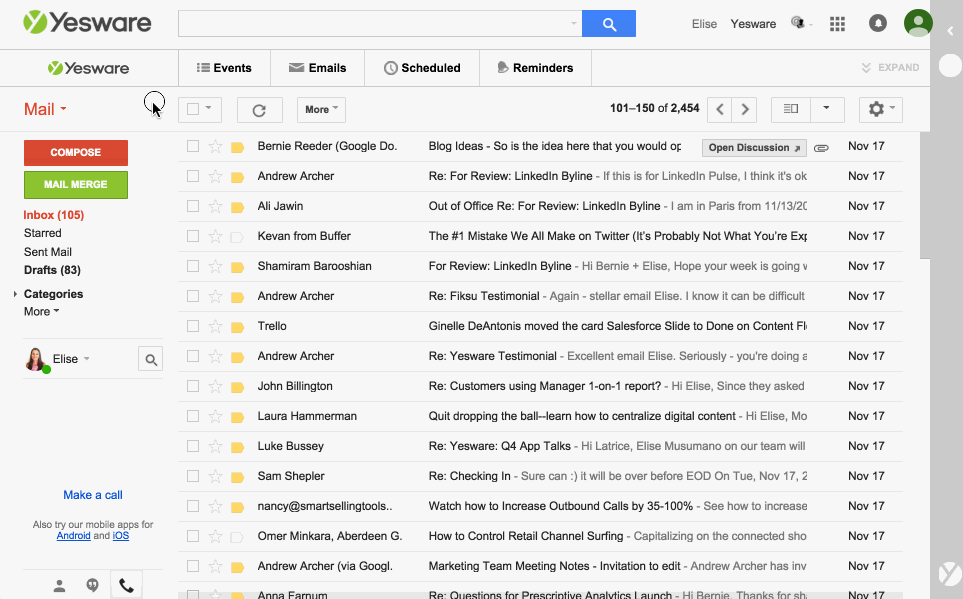The height and width of the screenshot is (599, 963).
Task: Toggle importance marker on Andrew Archer LinkedIn Byline email
Action: [x=237, y=178]
